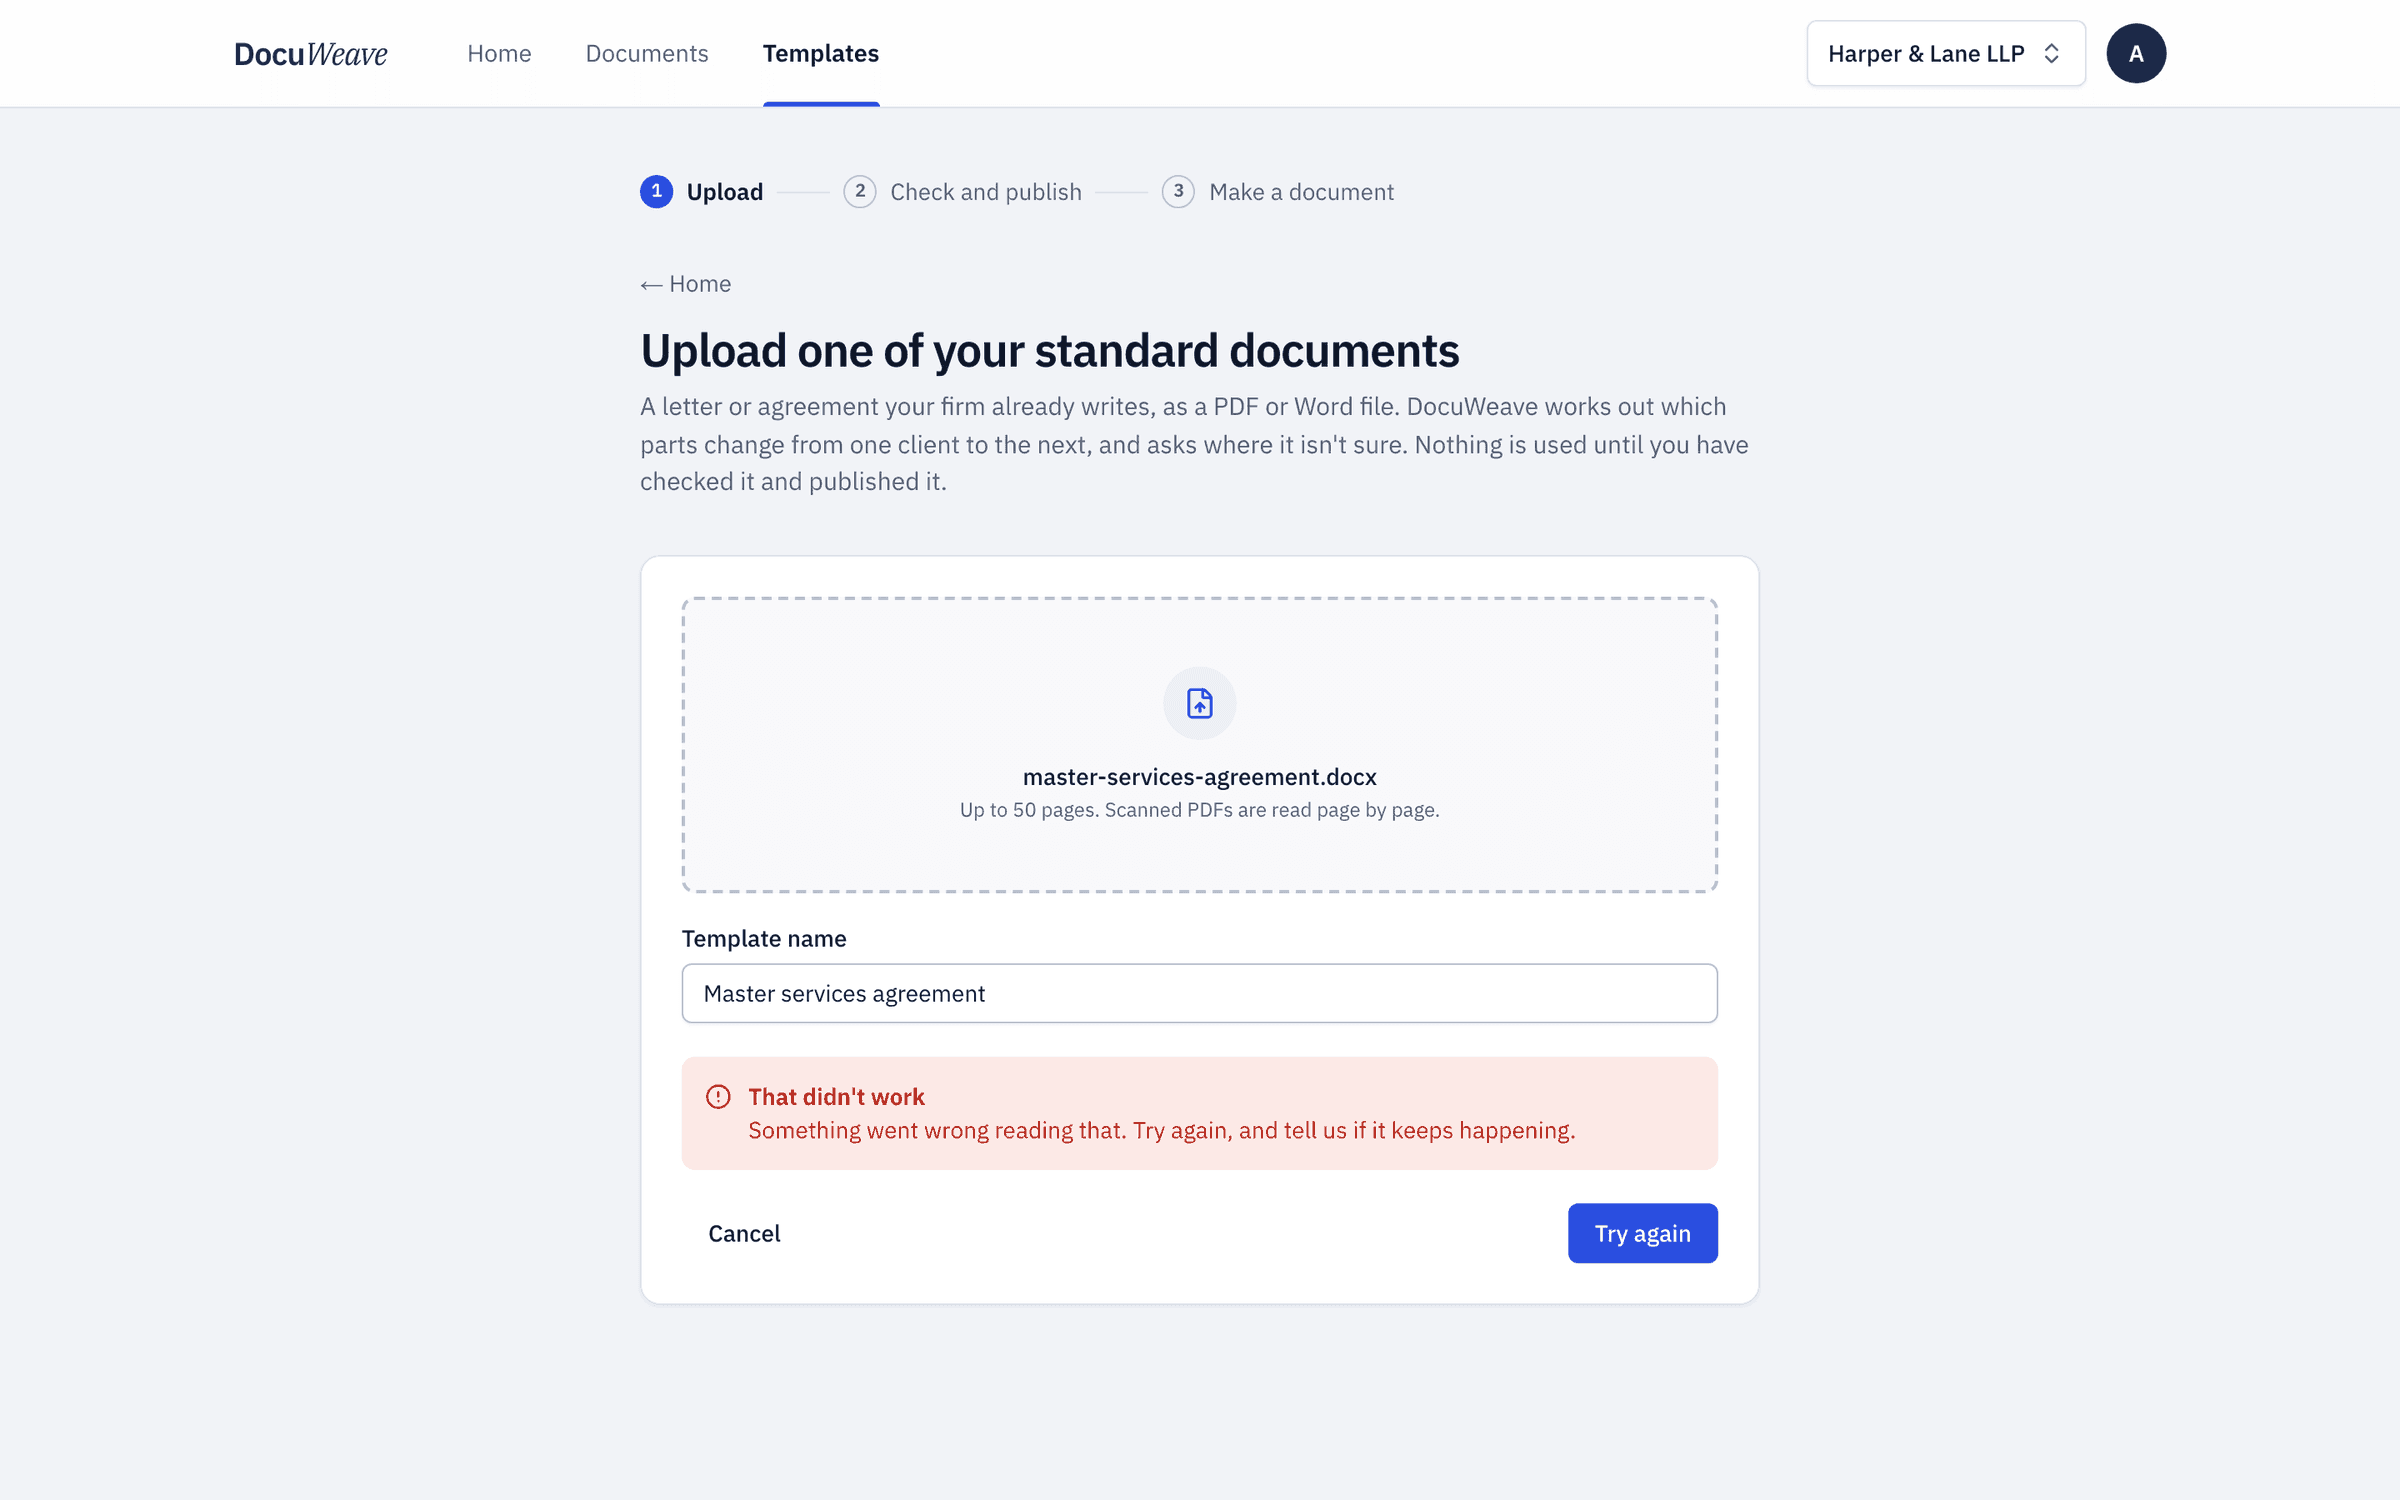This screenshot has height=1500, width=2400.
Task: Cancel the template upload
Action: [x=744, y=1233]
